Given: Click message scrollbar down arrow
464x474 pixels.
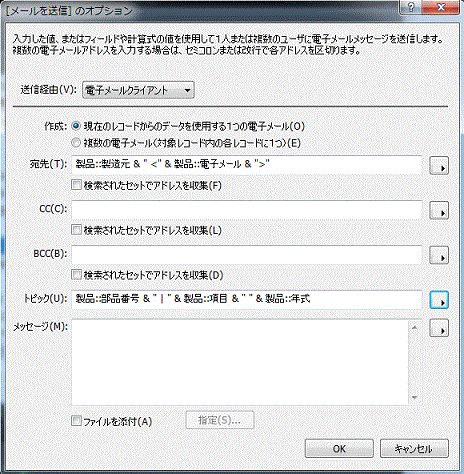Looking at the screenshot, I should tap(415, 397).
